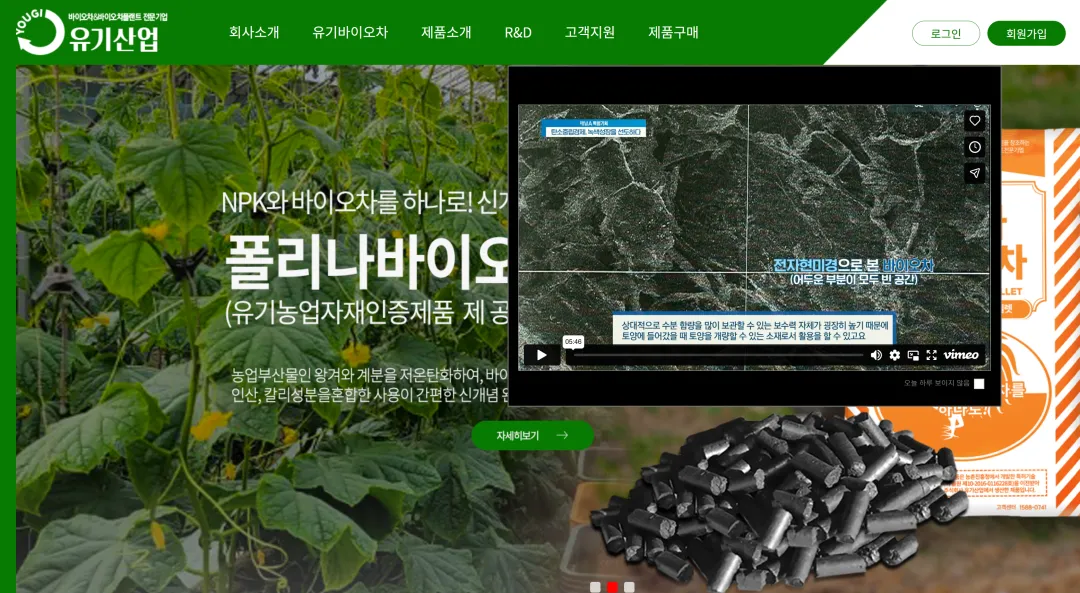Add video to Watch Later clock icon

[x=975, y=147]
